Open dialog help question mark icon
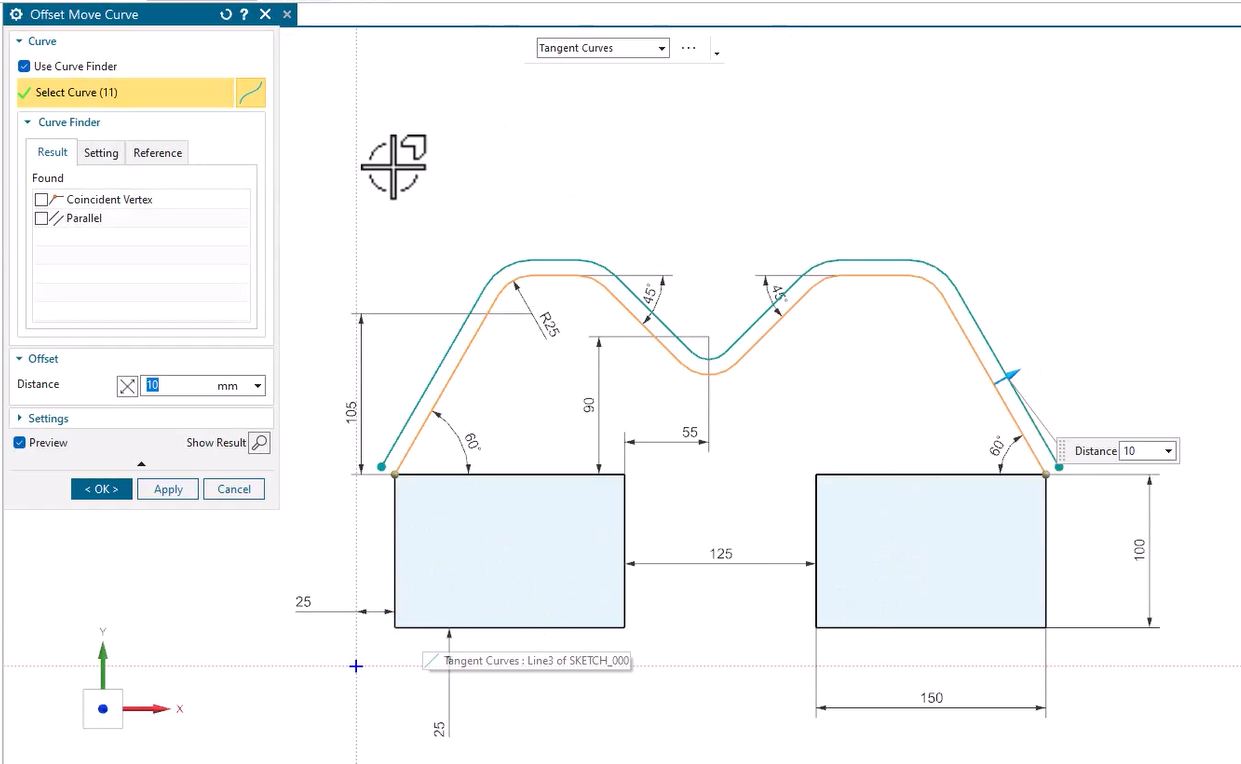 pyautogui.click(x=244, y=14)
